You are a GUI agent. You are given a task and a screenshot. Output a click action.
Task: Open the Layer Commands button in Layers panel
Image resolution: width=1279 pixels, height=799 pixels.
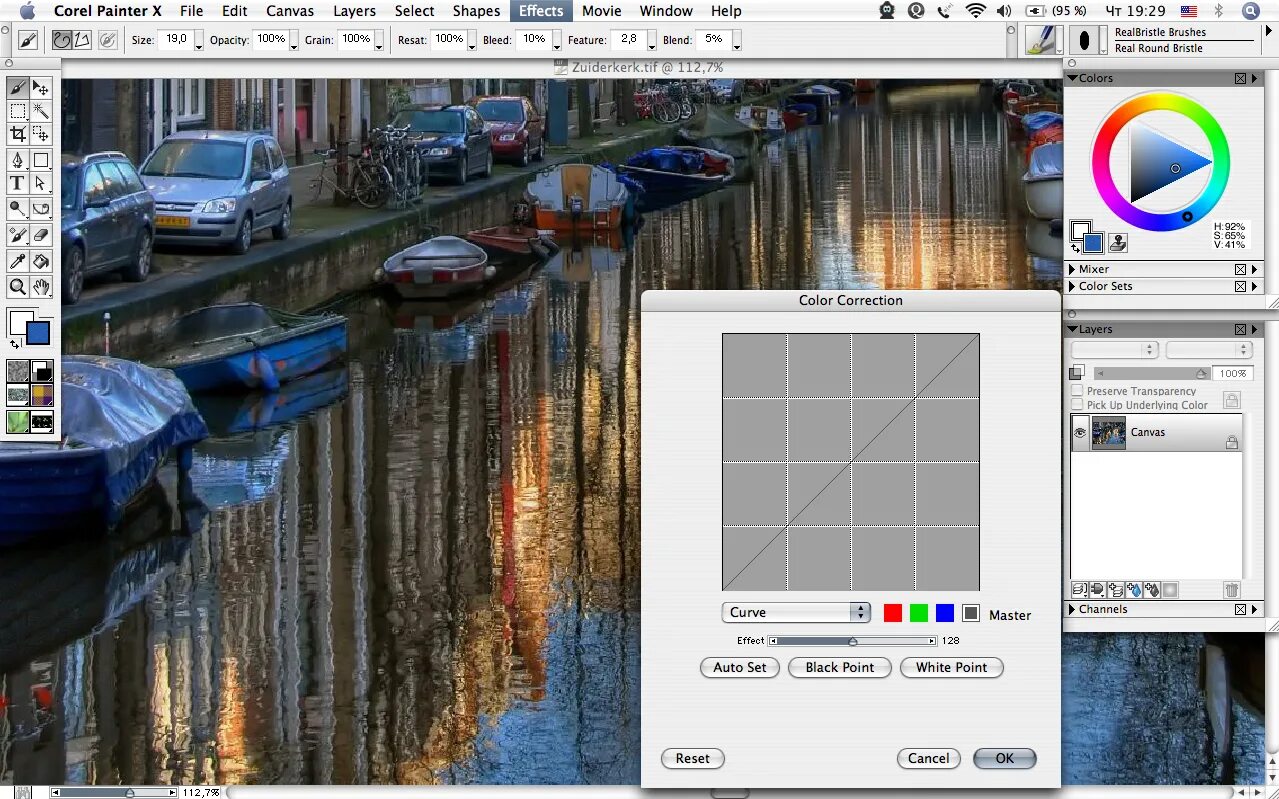tap(1079, 590)
